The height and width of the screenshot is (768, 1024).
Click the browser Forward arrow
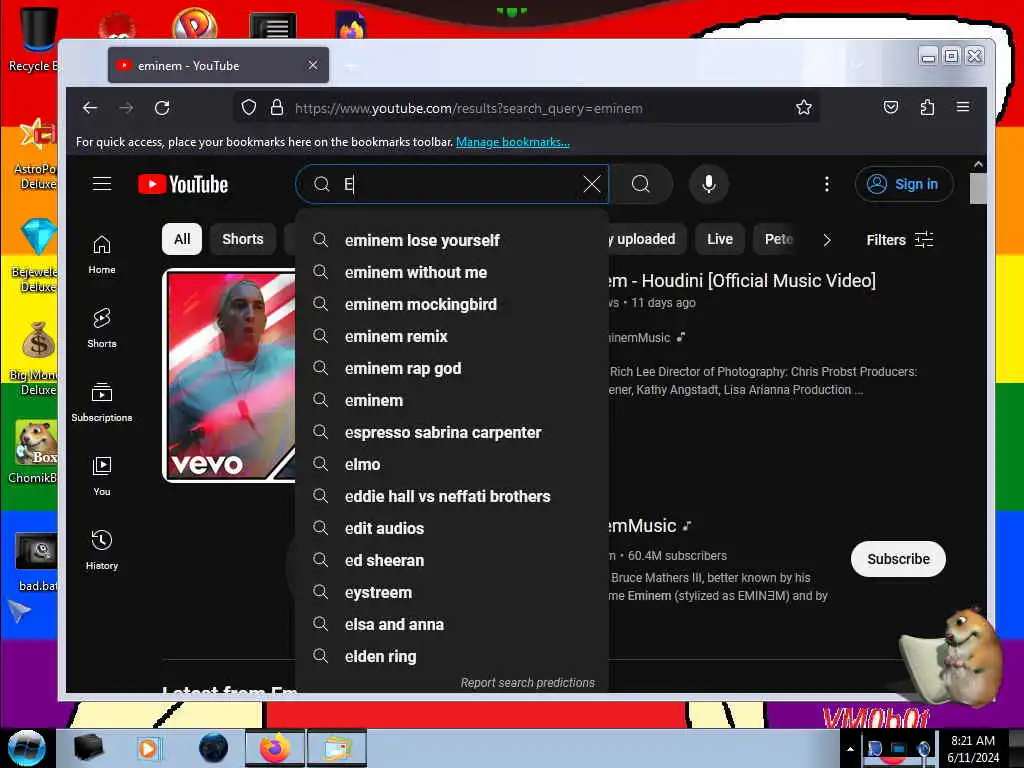coord(126,108)
